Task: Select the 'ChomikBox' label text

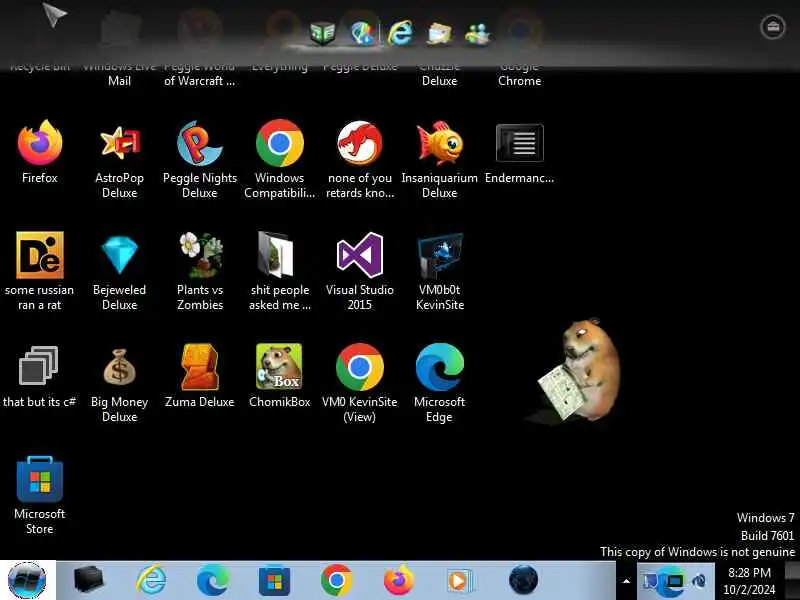Action: pyautogui.click(x=280, y=402)
